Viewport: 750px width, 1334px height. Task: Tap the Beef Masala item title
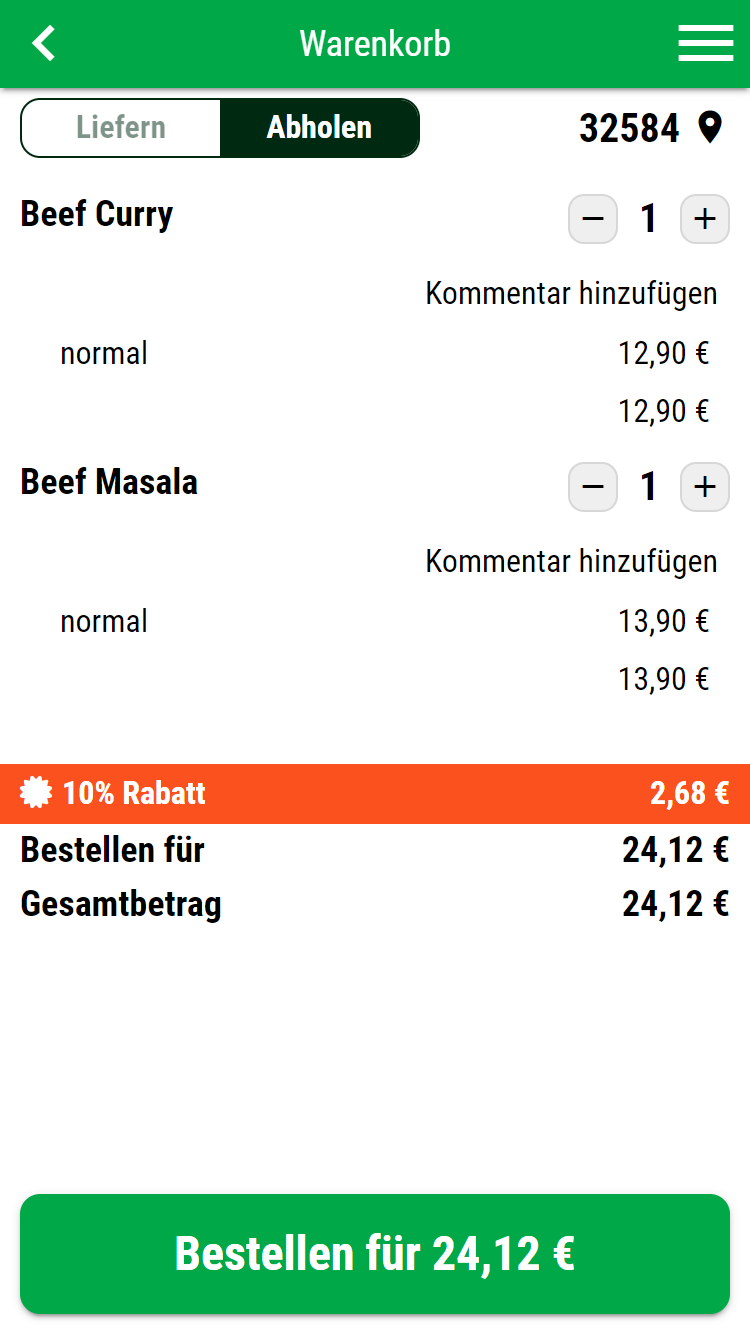point(109,482)
